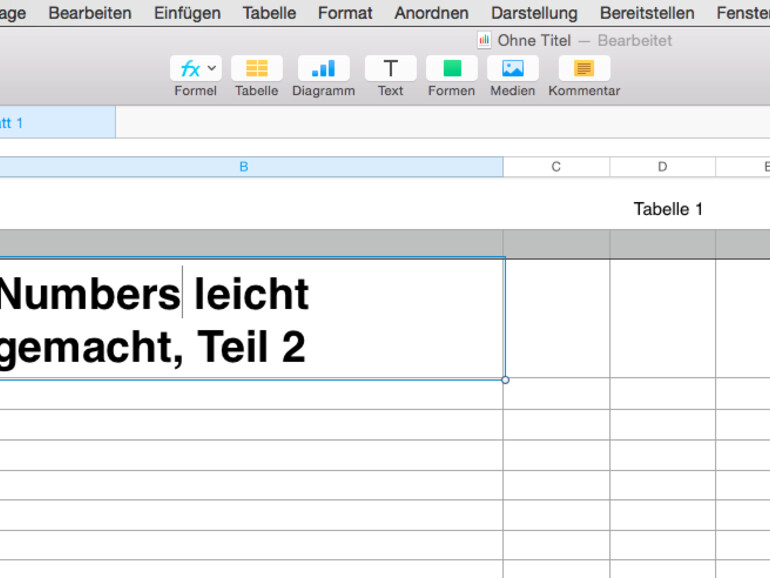
Task: Select the Blatt 1 sheet tab
Action: click(x=57, y=122)
